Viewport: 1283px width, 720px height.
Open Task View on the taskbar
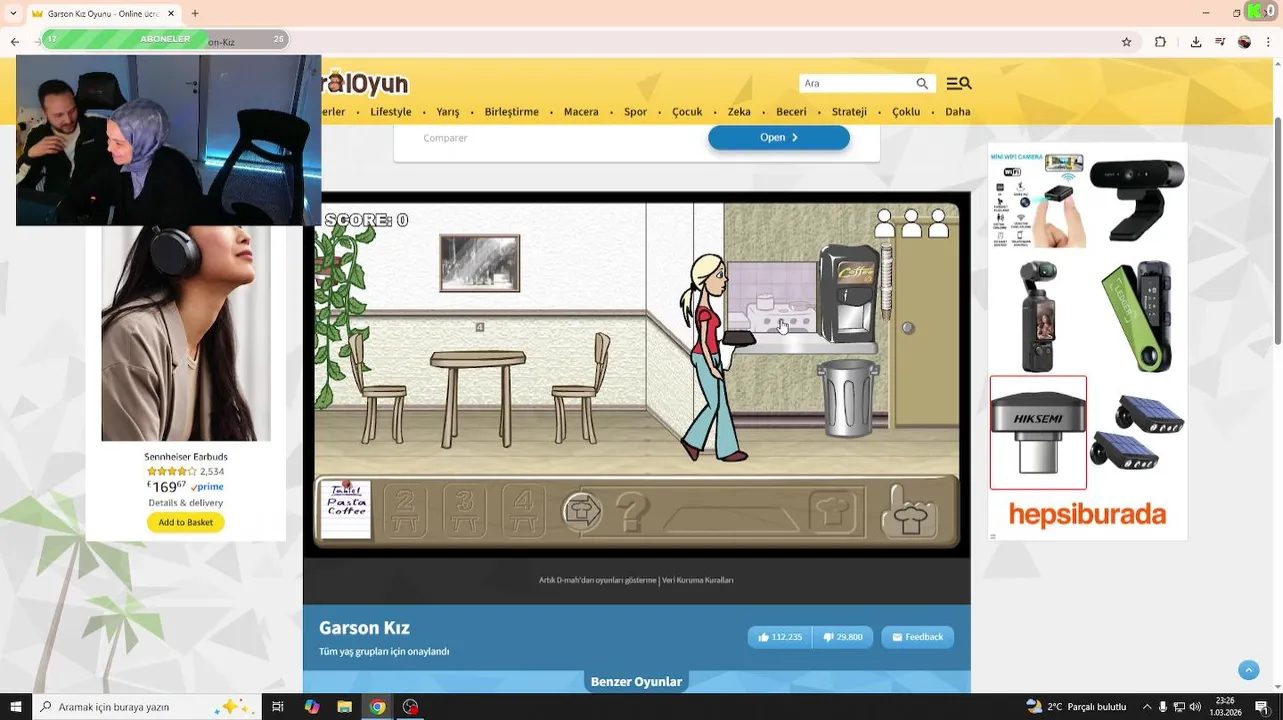click(278, 707)
